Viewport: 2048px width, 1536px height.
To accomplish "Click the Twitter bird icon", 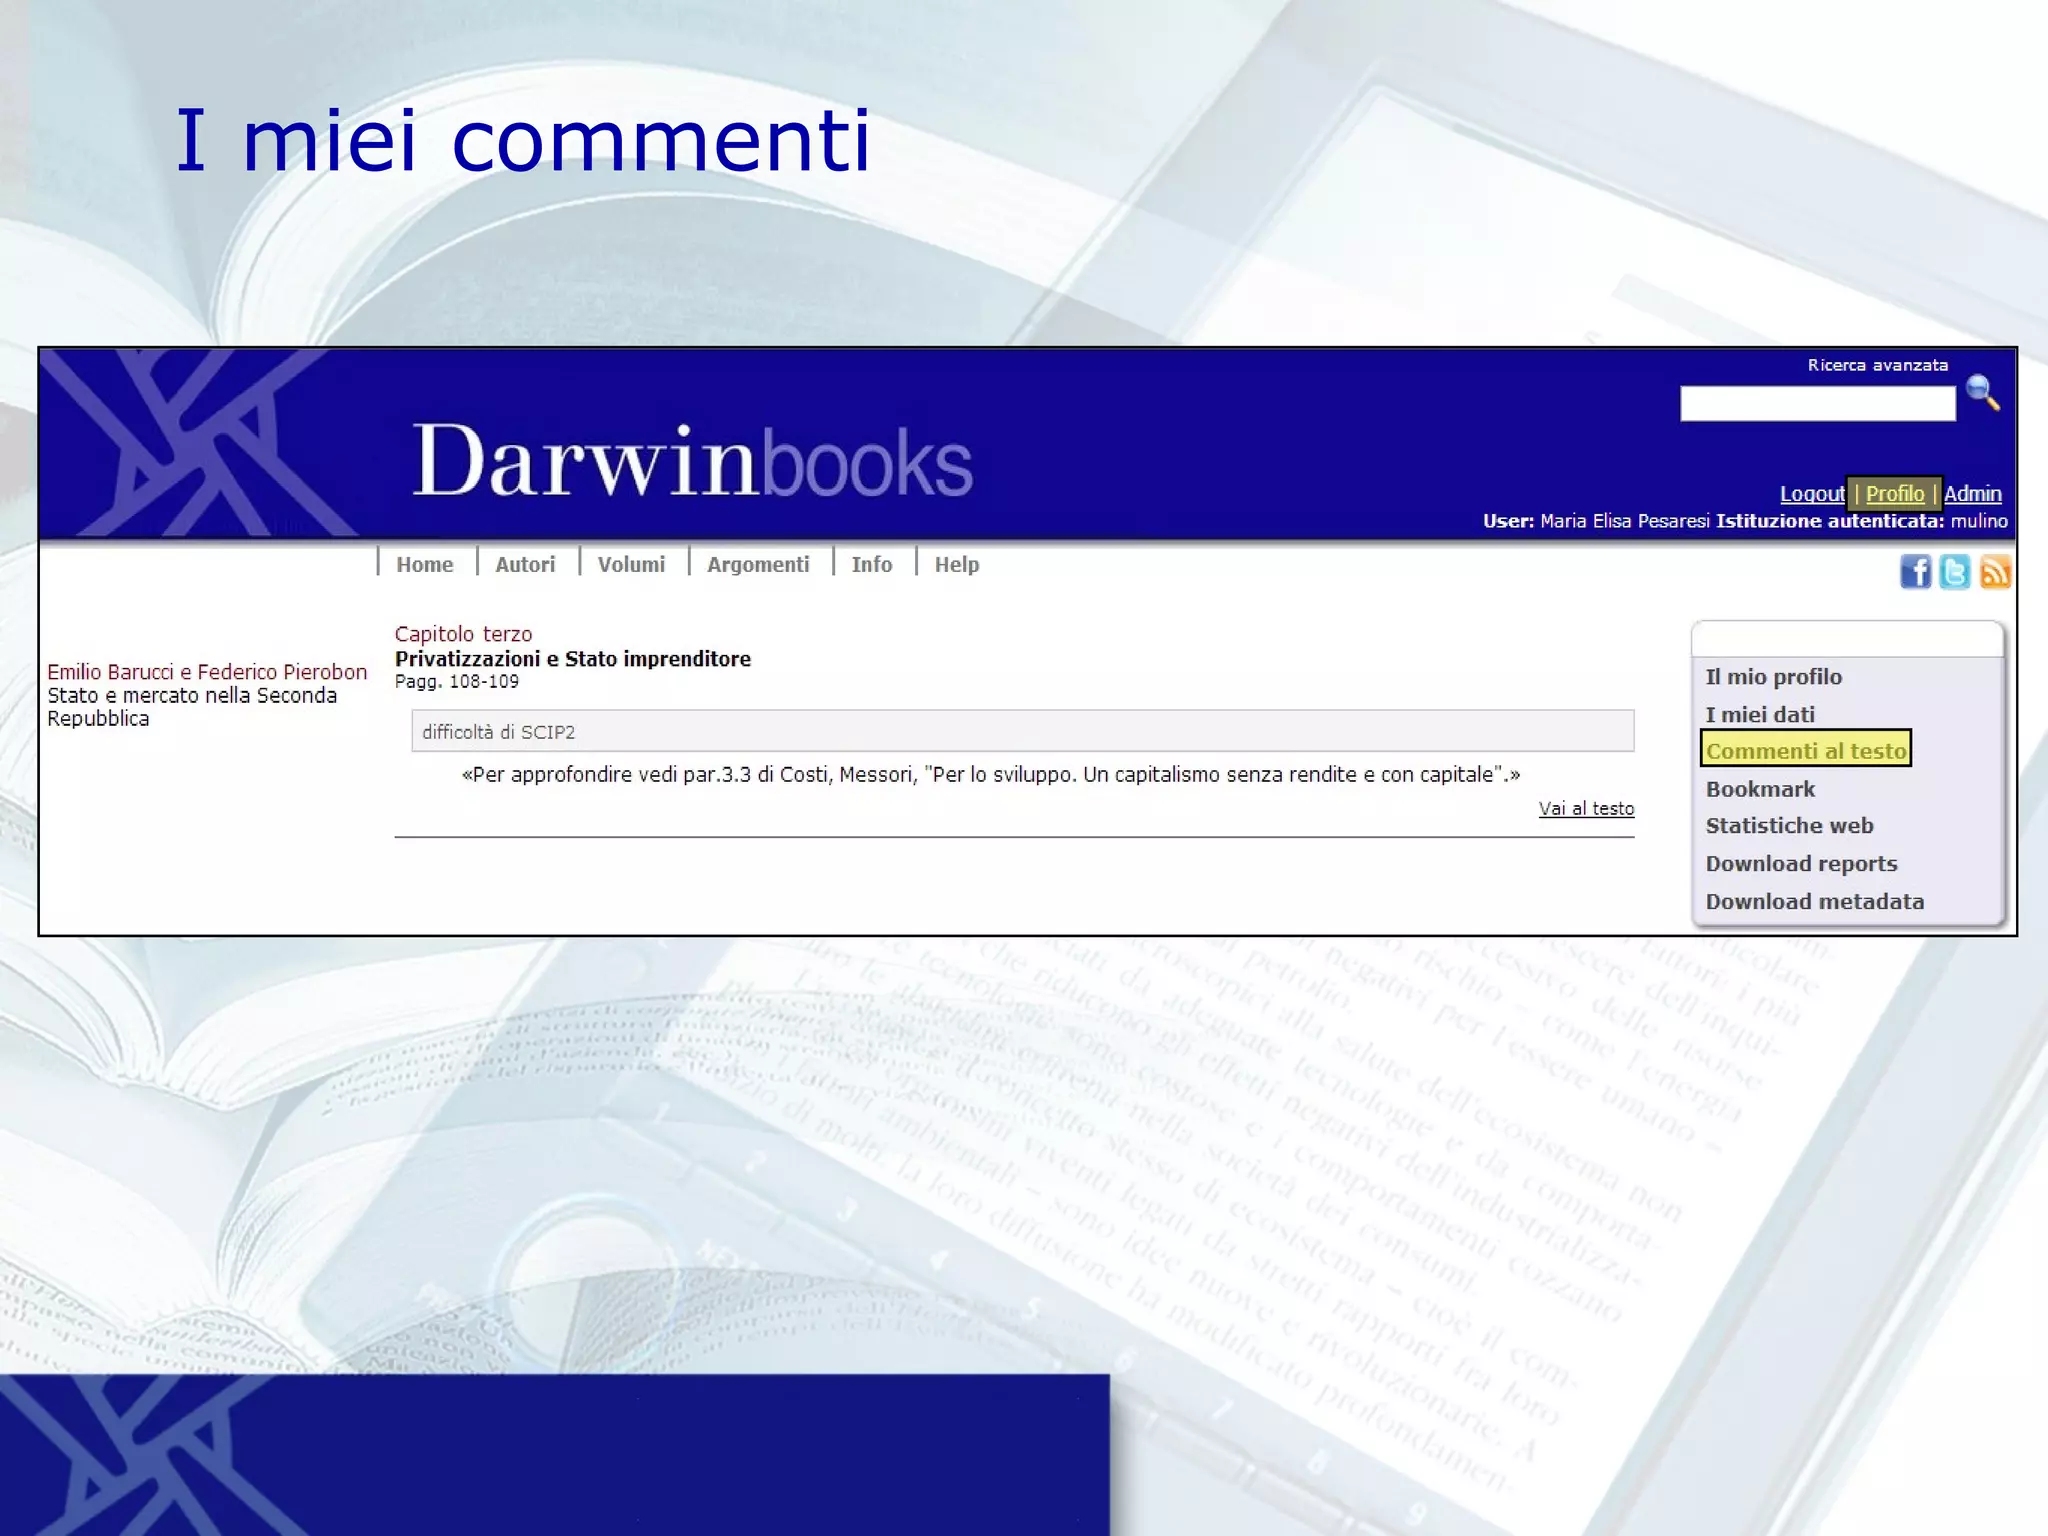I will point(1954,572).
